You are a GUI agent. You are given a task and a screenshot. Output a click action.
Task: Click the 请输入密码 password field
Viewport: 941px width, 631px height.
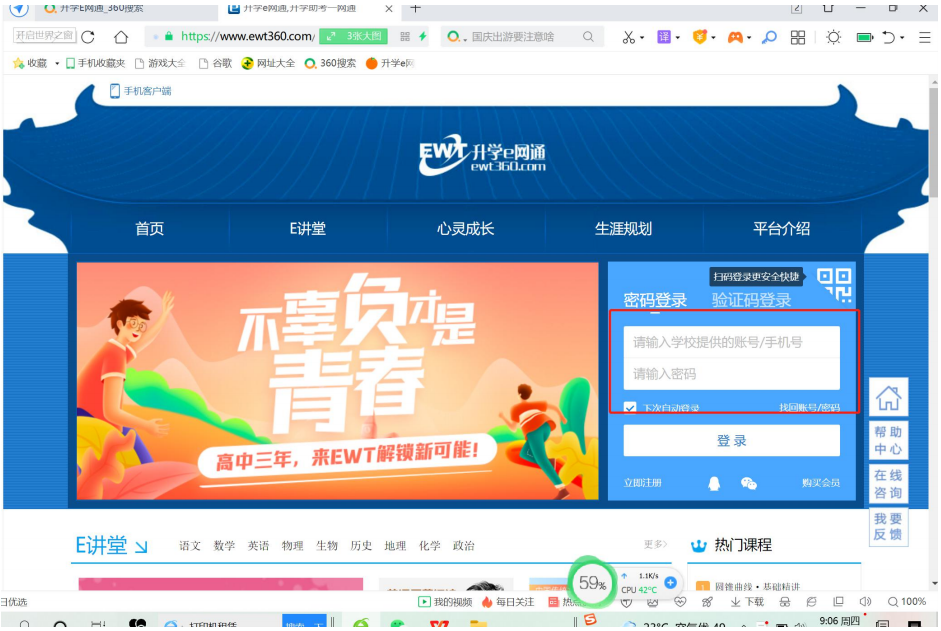coord(732,374)
